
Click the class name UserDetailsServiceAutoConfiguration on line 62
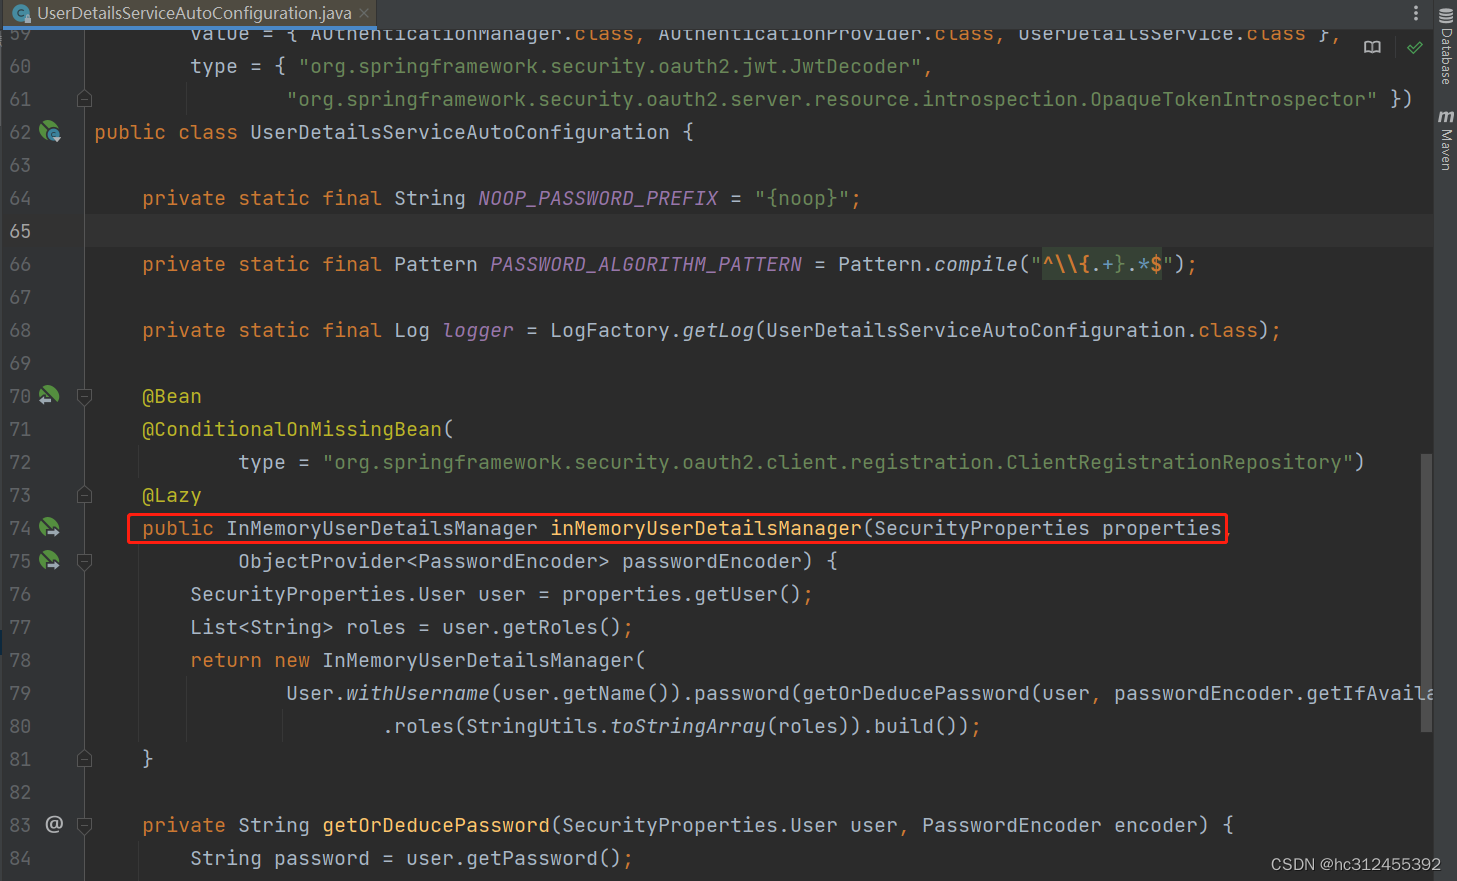click(x=460, y=132)
